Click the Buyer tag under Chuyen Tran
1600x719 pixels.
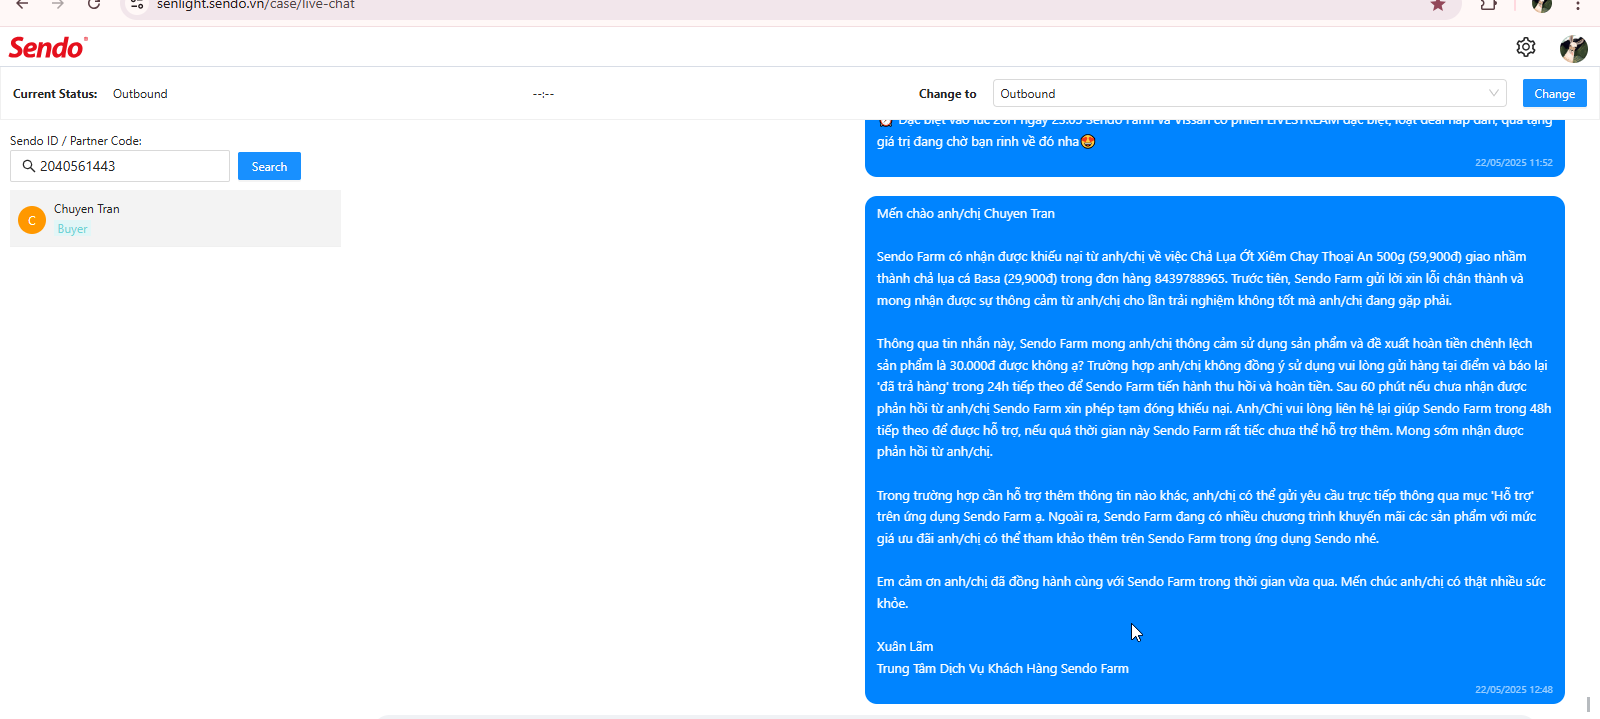pyautogui.click(x=72, y=229)
